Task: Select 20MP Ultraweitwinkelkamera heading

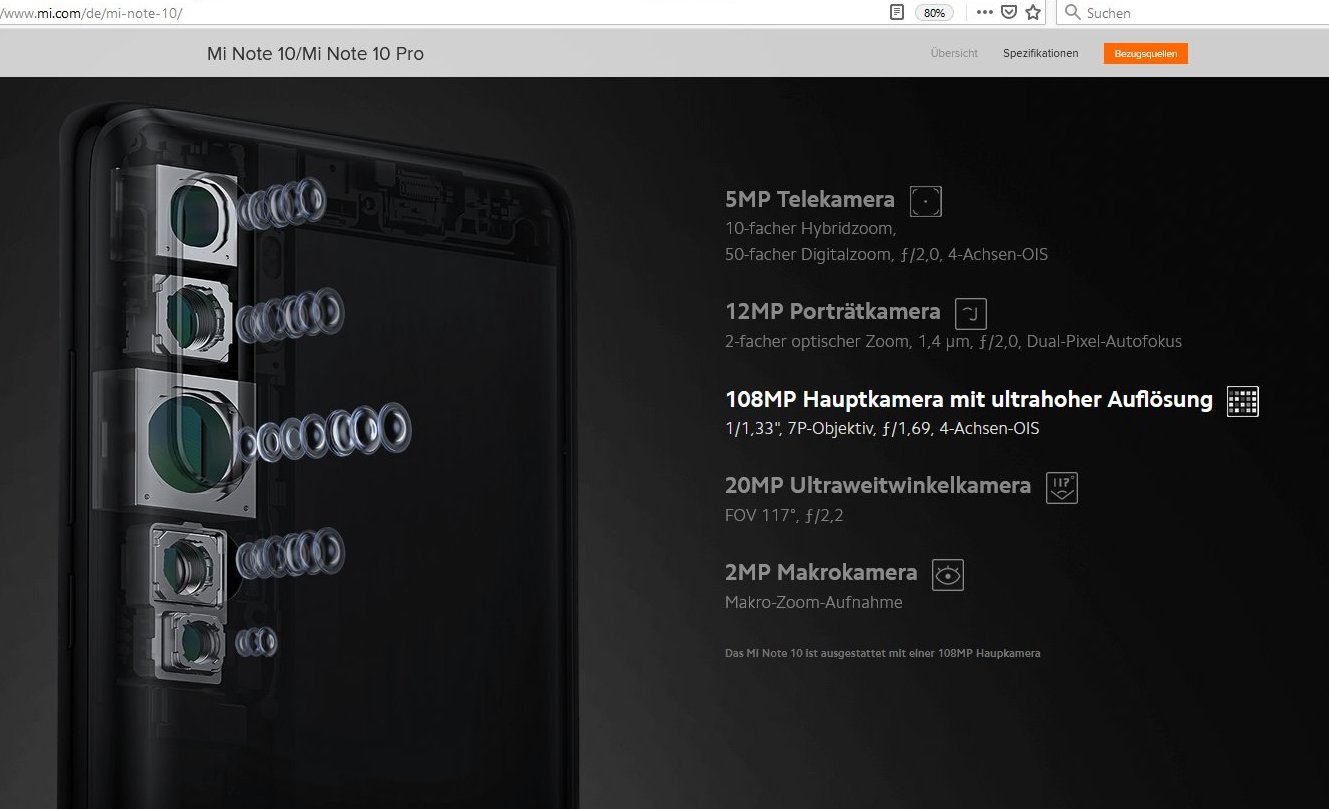Action: tap(878, 486)
